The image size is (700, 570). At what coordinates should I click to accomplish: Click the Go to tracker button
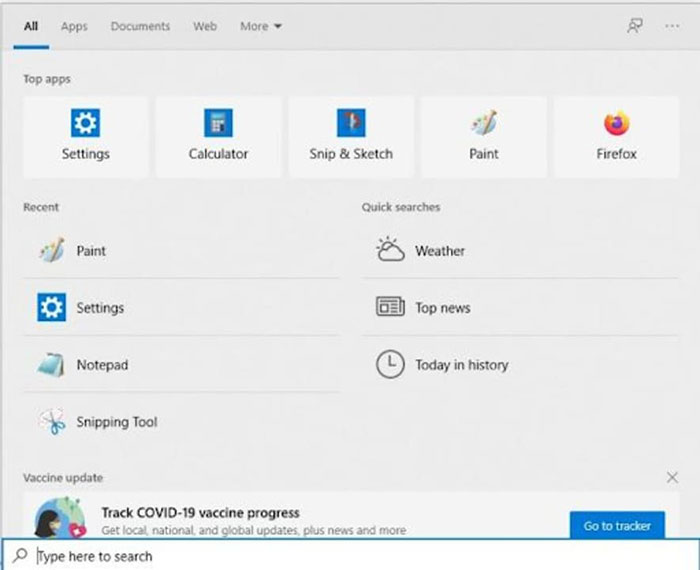617,525
